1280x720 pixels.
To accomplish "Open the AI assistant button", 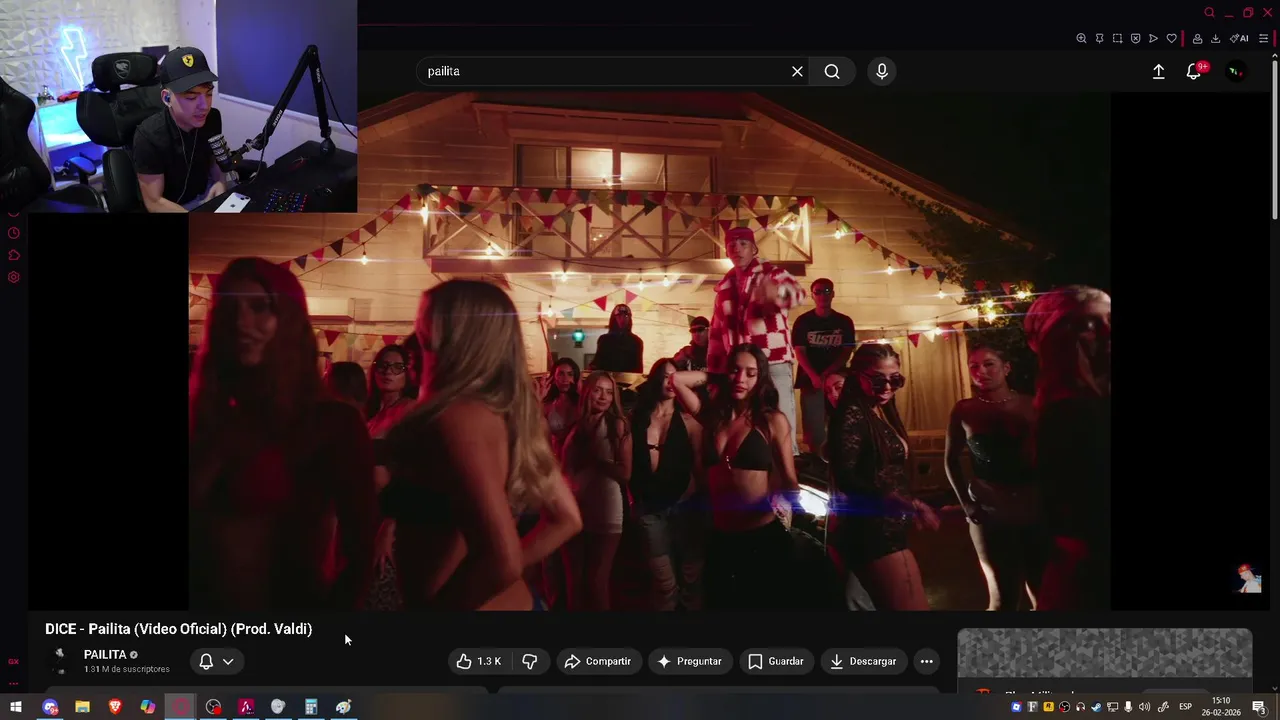I will click(1239, 38).
